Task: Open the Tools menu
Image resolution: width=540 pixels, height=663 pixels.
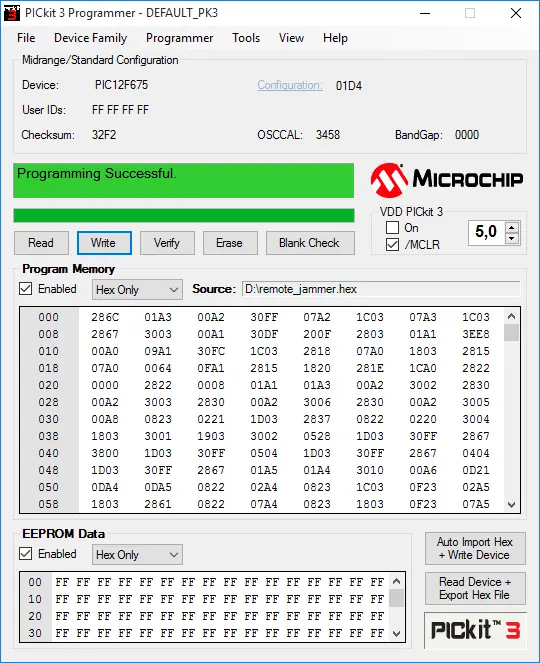Action: click(246, 38)
